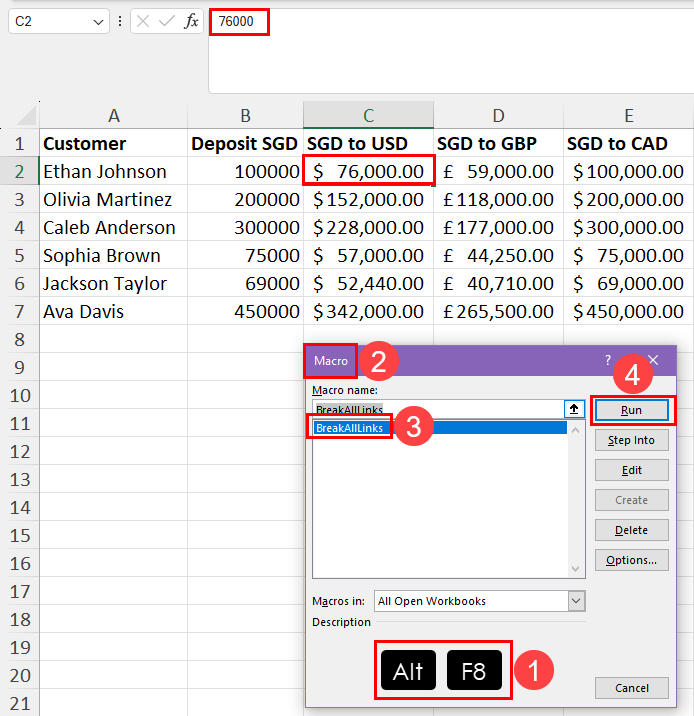Select the $ 52,440.00 cell
Image resolution: width=694 pixels, height=716 pixels.
tap(368, 284)
